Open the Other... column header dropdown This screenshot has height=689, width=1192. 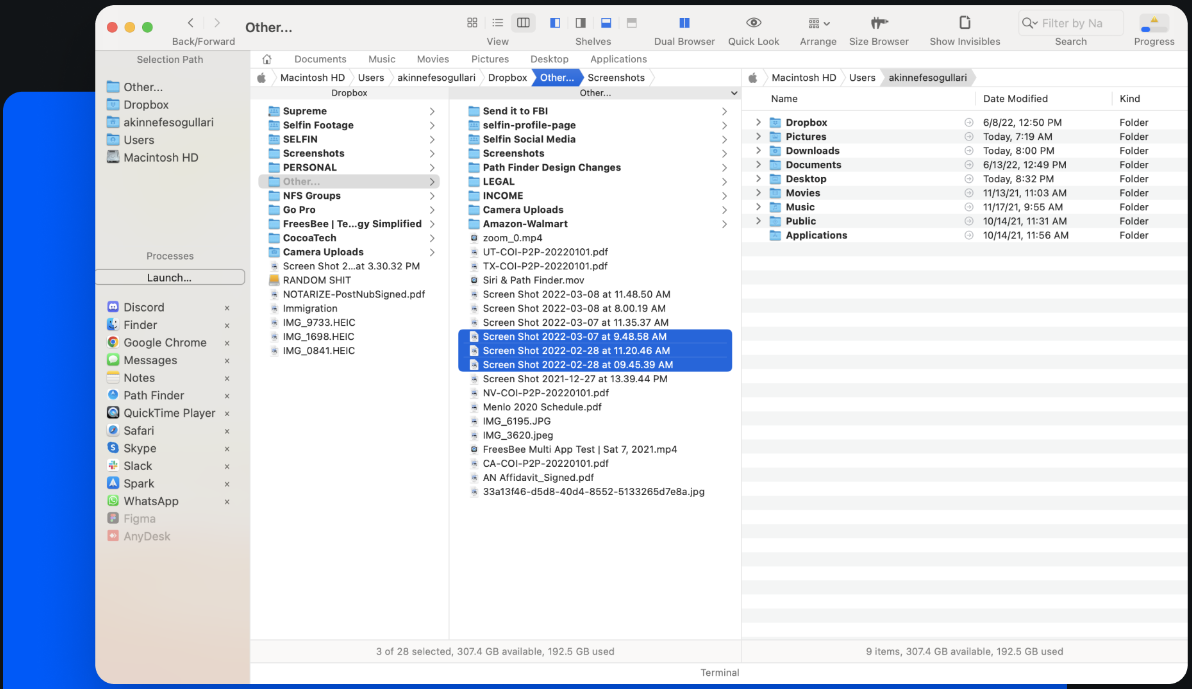click(734, 93)
